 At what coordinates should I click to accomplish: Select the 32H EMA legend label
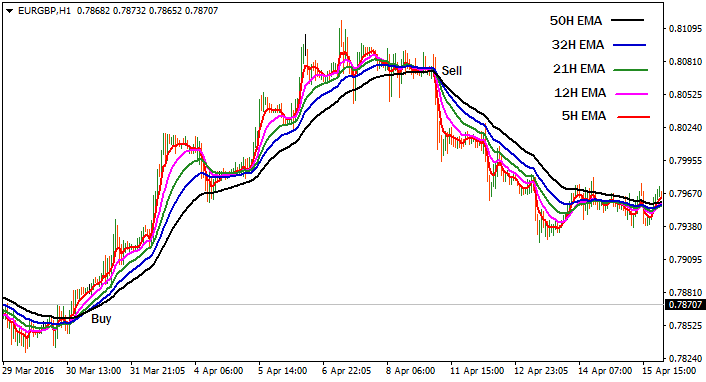click(578, 45)
